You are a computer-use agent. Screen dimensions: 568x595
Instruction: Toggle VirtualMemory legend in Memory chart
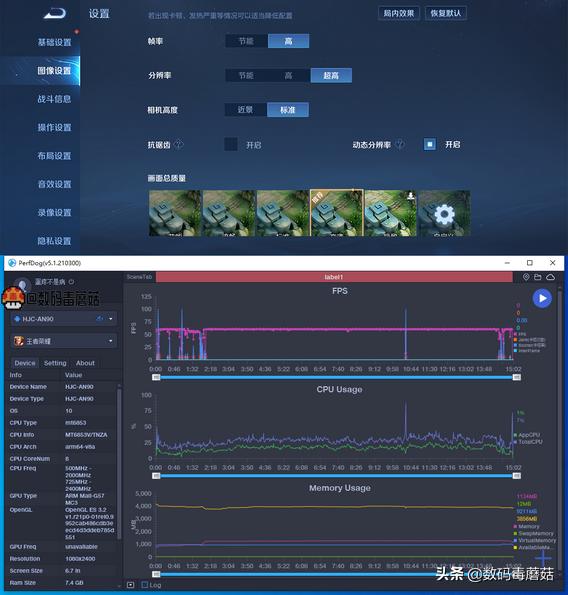click(x=534, y=540)
